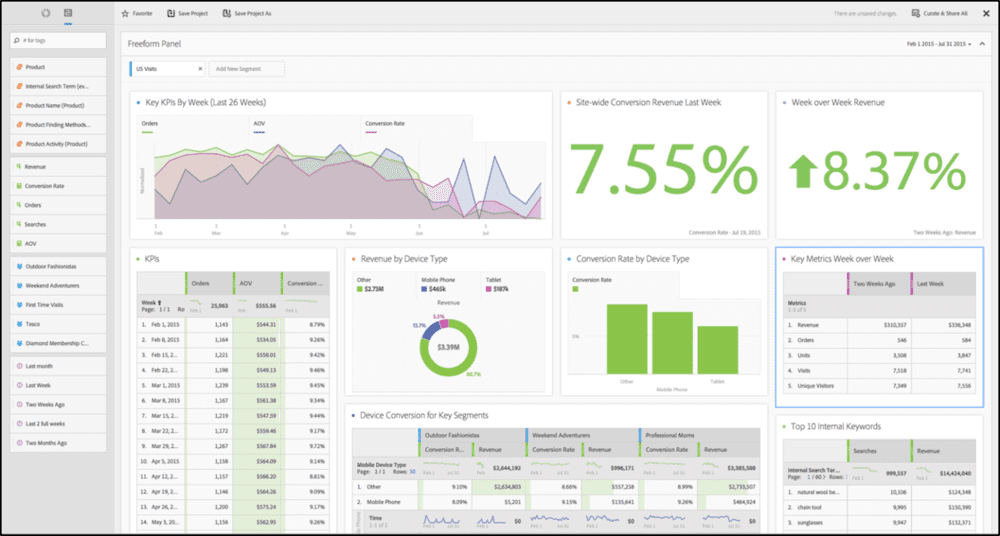Viewport: 1000px width, 536px height.
Task: Select the Tesco segment component
Action: (x=58, y=324)
